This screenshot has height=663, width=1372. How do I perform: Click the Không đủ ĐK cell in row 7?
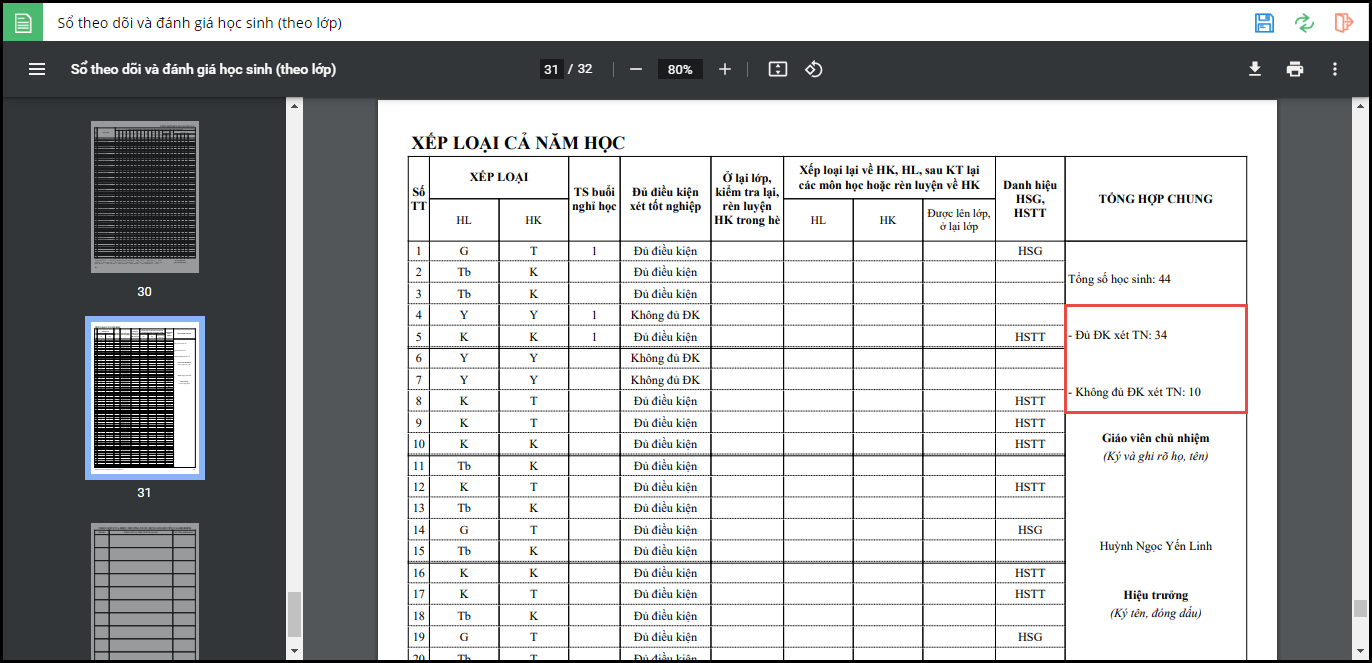(665, 380)
